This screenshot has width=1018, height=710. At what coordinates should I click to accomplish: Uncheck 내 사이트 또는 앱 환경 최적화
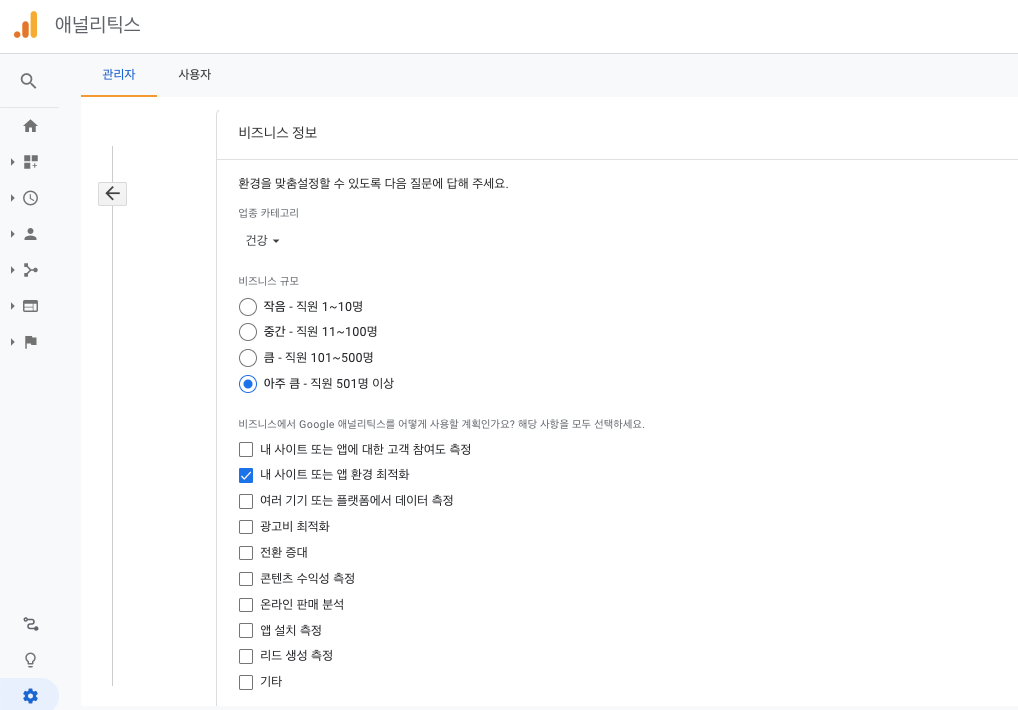(245, 475)
